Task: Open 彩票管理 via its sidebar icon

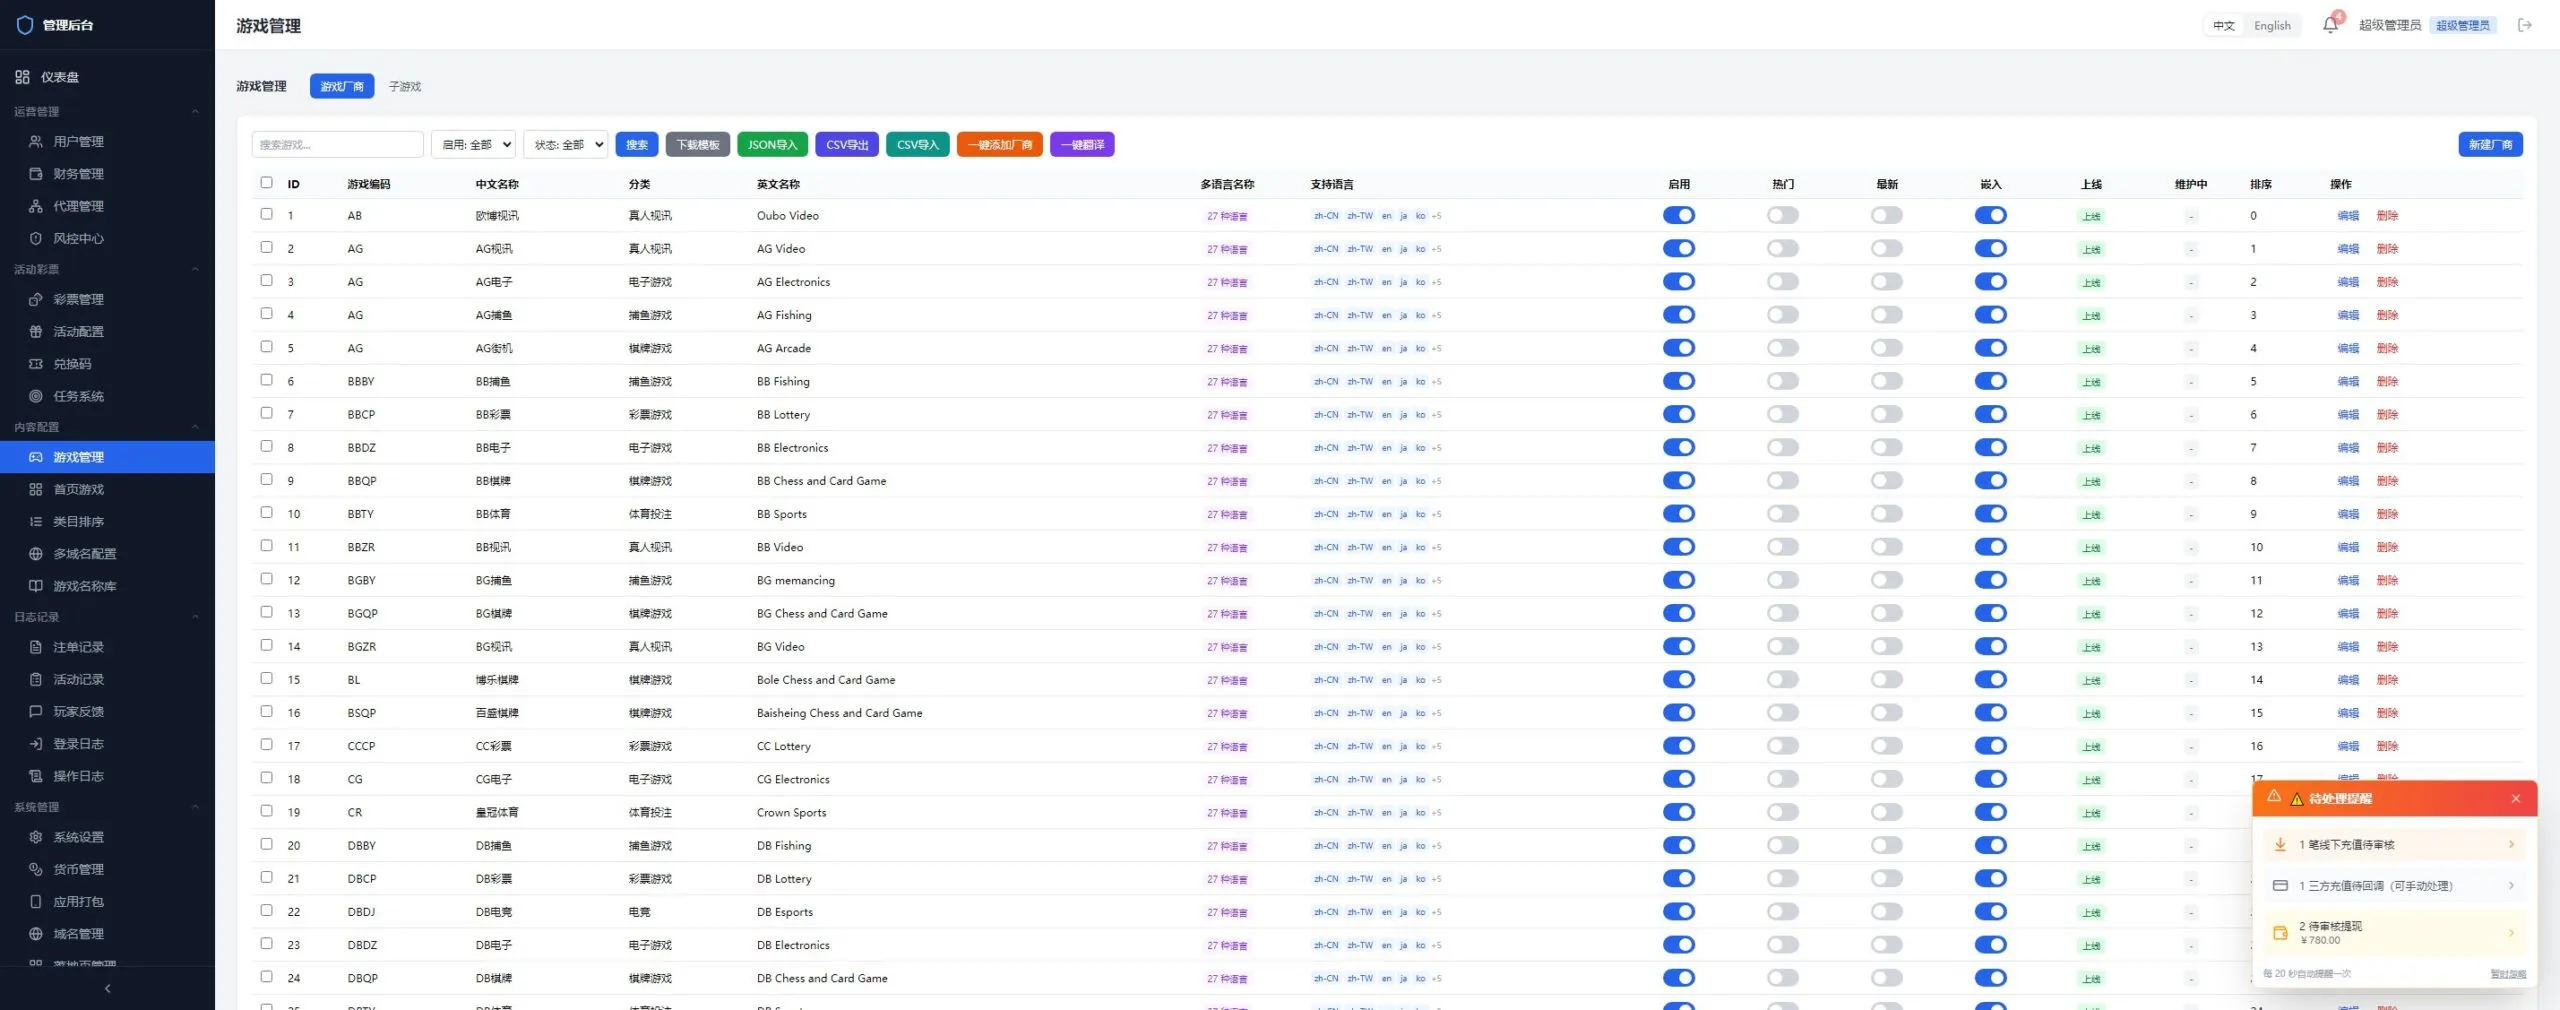Action: point(36,299)
